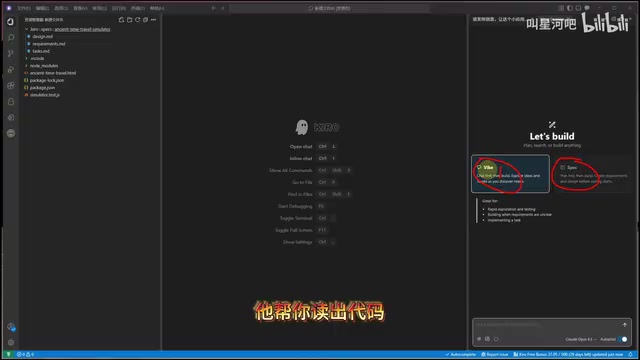
Task: Click the errors and warnings status indicator
Action: point(25,355)
